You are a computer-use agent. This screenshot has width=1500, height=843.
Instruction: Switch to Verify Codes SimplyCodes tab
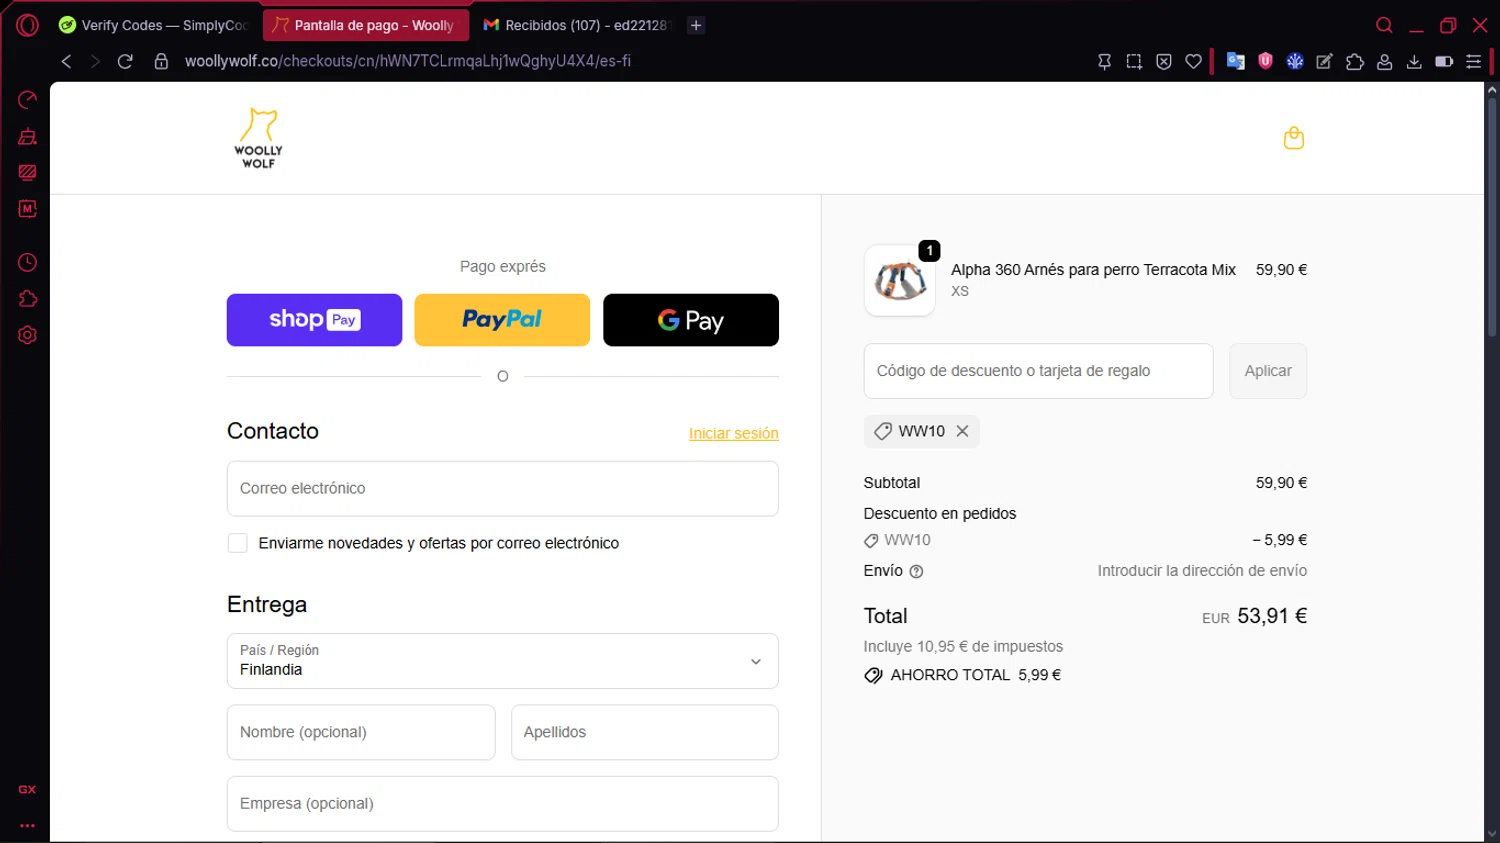tap(153, 25)
